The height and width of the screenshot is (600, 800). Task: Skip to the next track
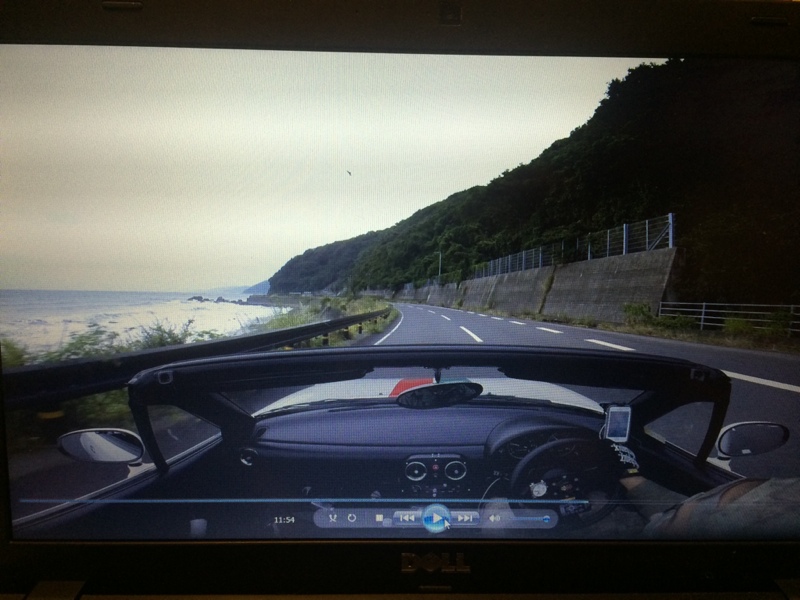(465, 518)
